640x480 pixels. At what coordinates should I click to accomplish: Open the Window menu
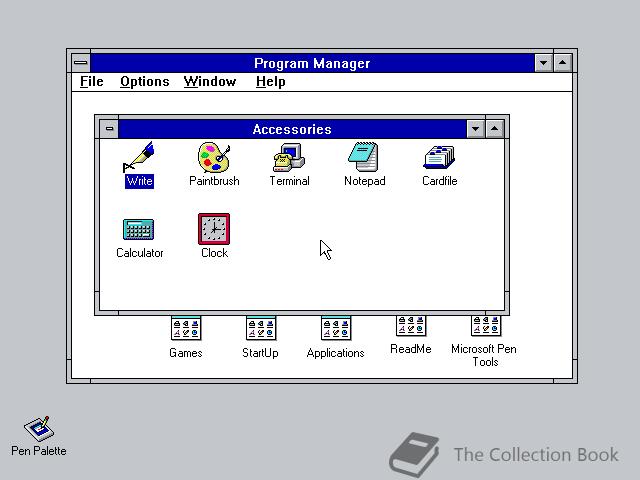pos(210,82)
